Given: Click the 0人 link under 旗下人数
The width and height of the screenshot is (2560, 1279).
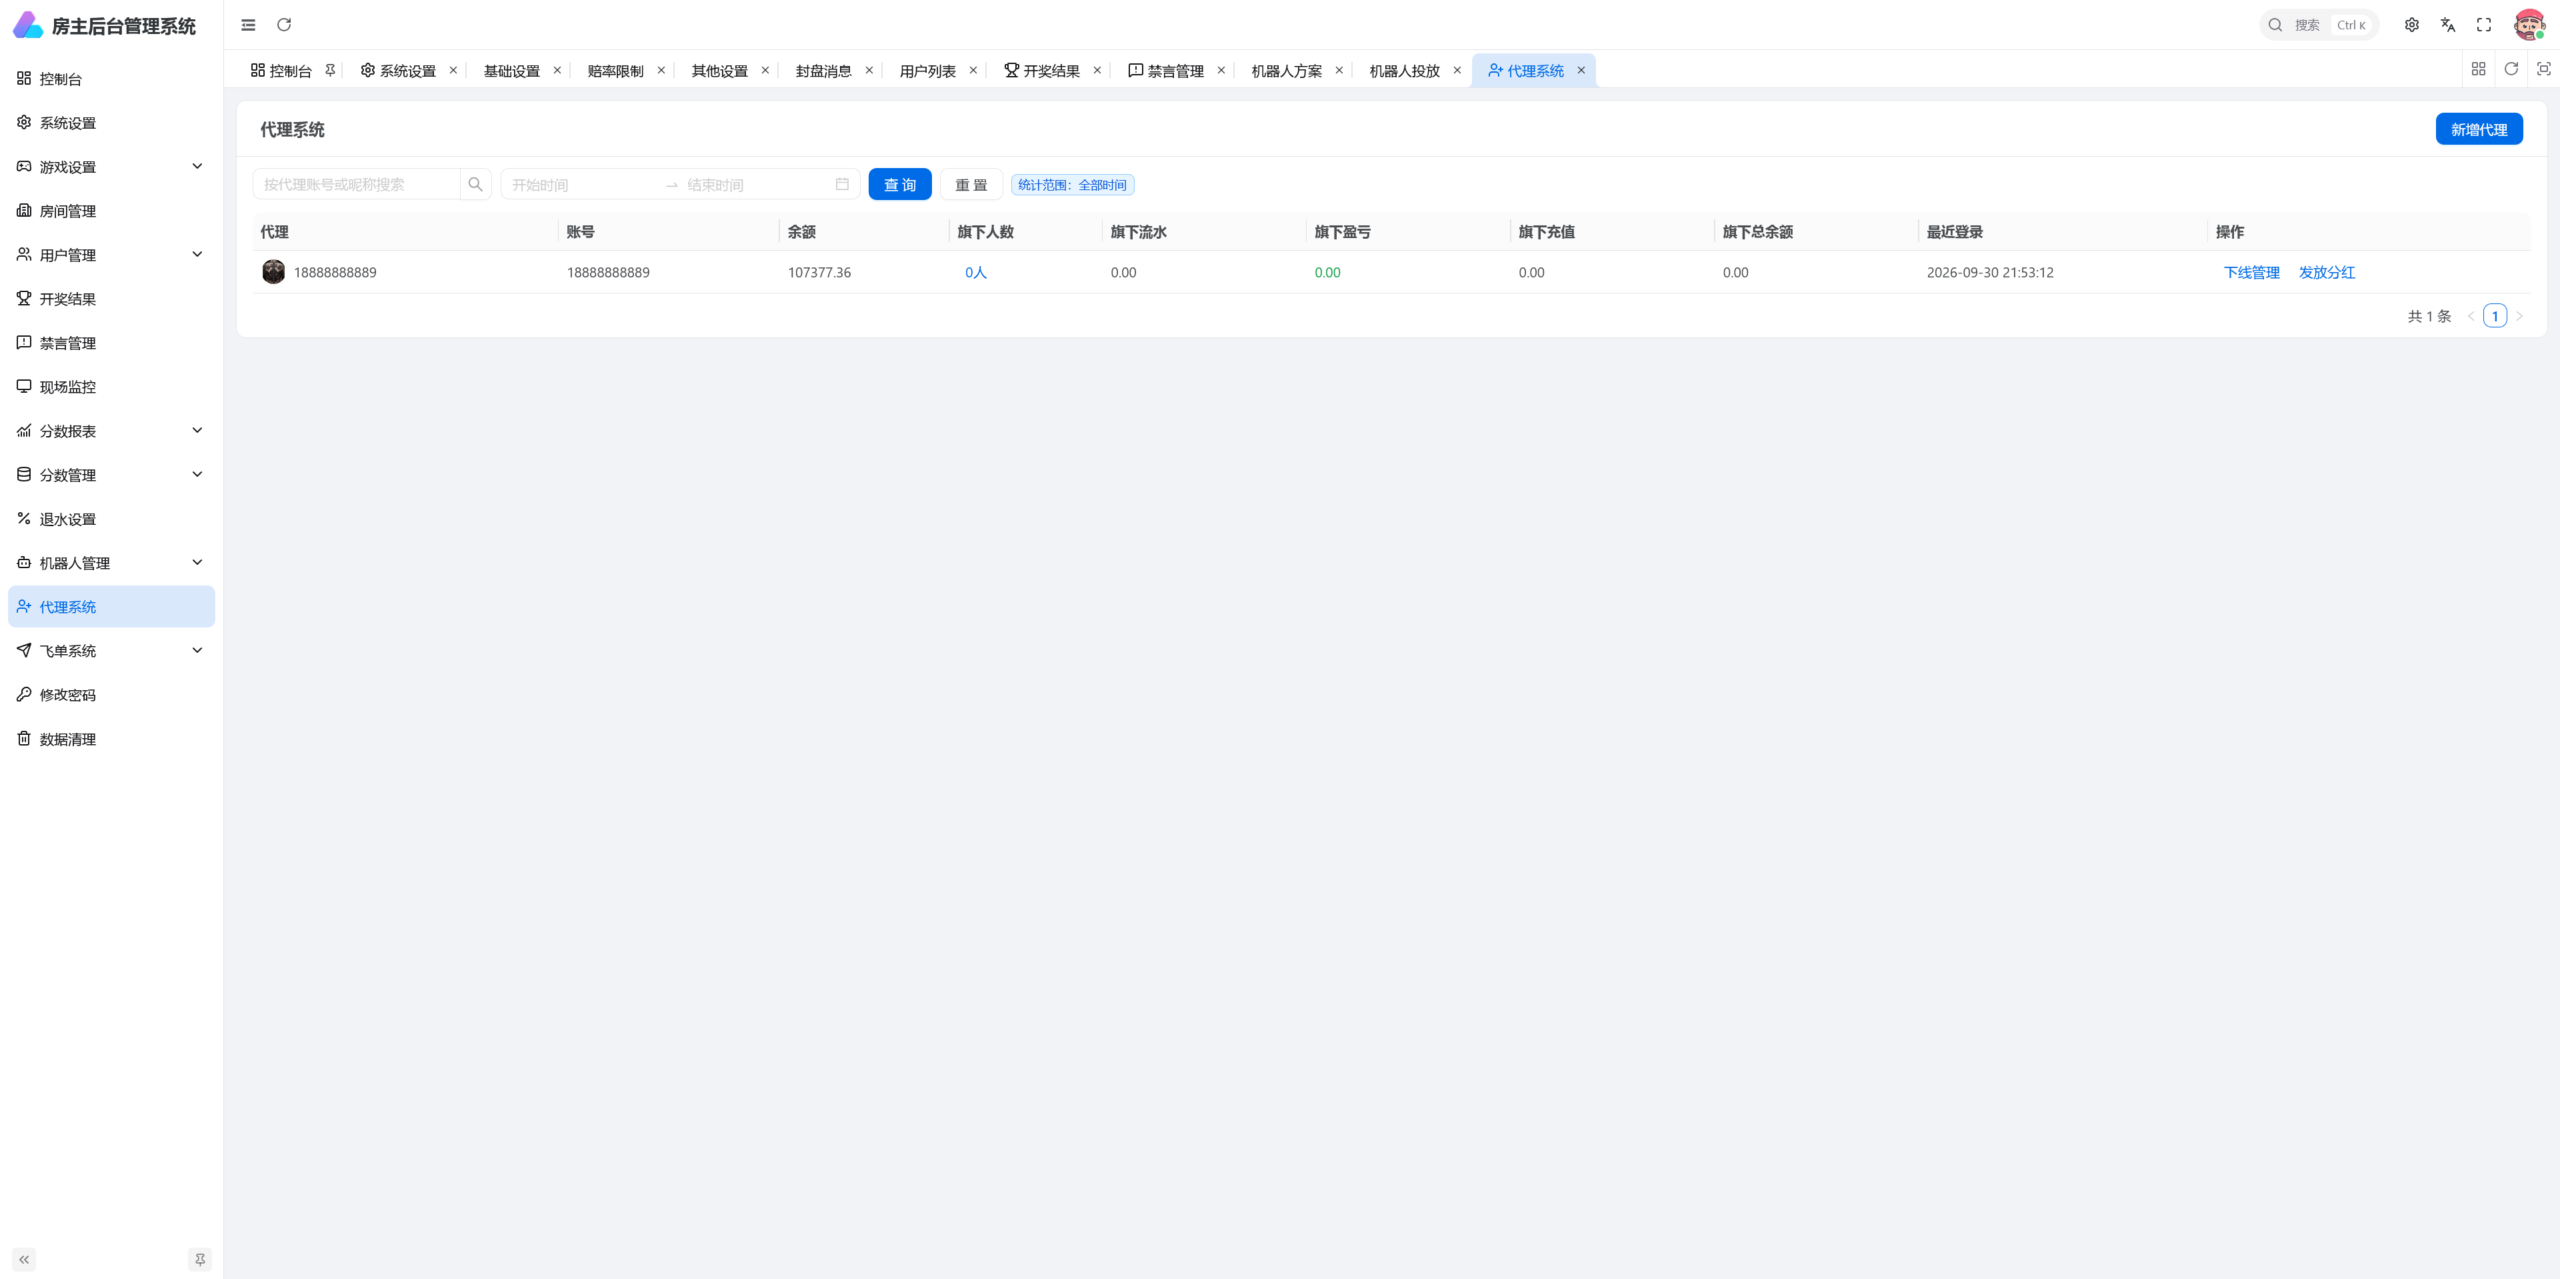Looking at the screenshot, I should (x=976, y=272).
